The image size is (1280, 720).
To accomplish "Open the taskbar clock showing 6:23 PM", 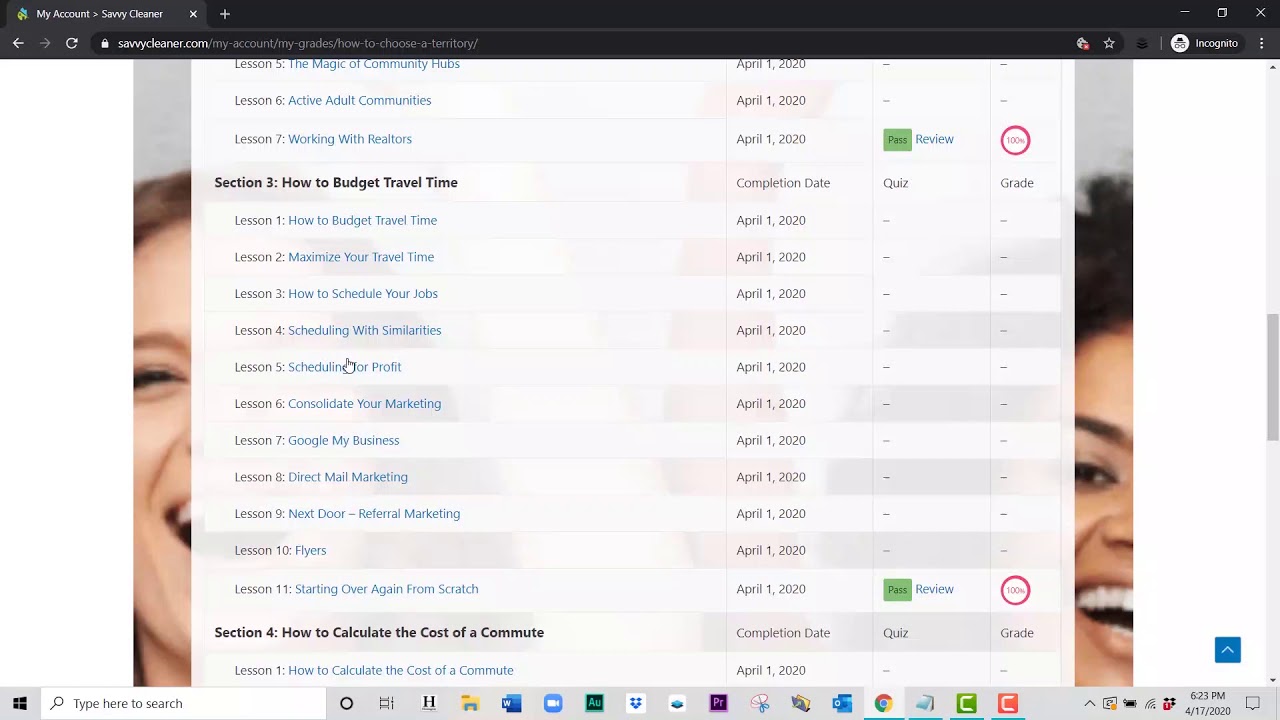I will tap(1207, 703).
